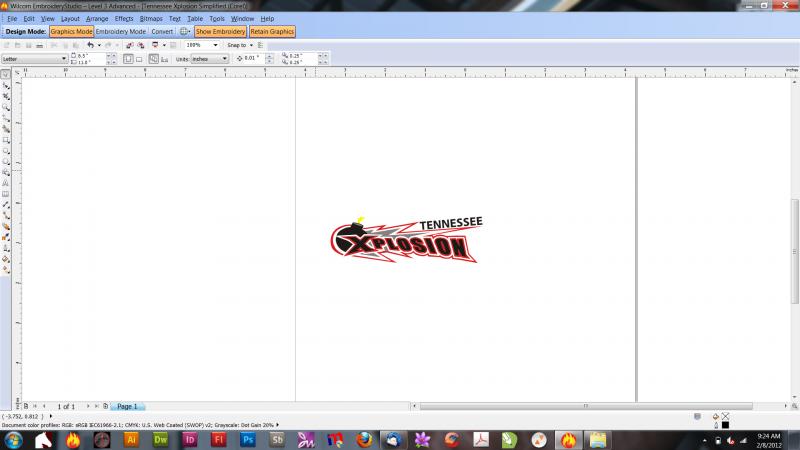Expand document color profiles arrow in status bar

click(x=278, y=424)
